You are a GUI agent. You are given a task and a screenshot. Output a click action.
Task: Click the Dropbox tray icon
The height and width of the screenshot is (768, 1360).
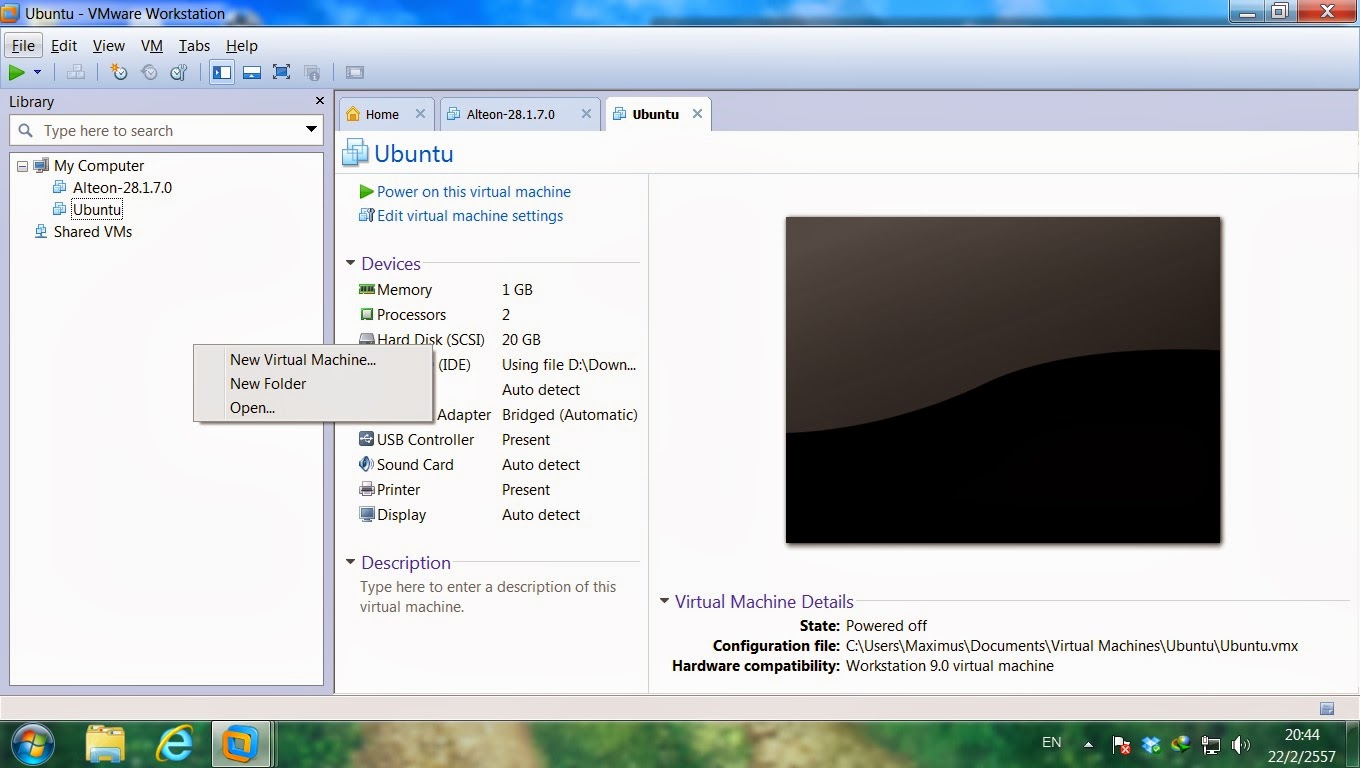click(1152, 745)
